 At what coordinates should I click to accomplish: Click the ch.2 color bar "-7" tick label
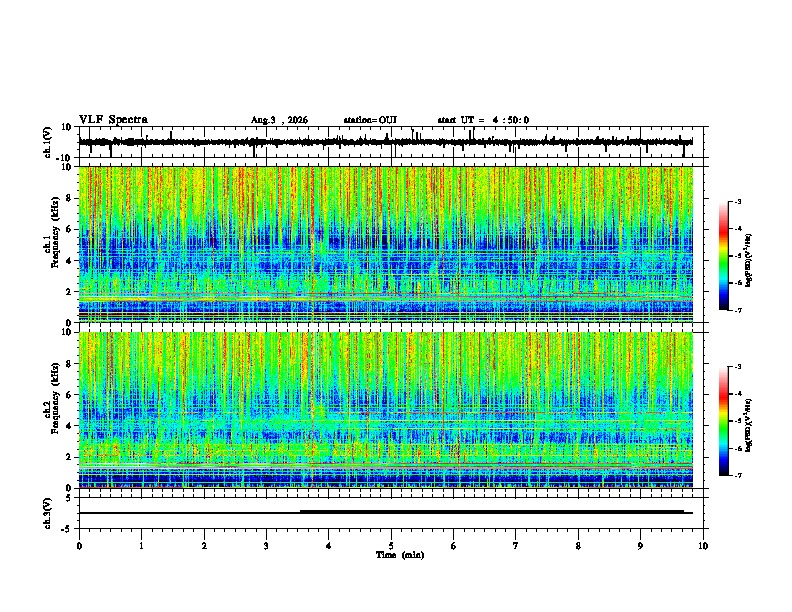[x=737, y=475]
